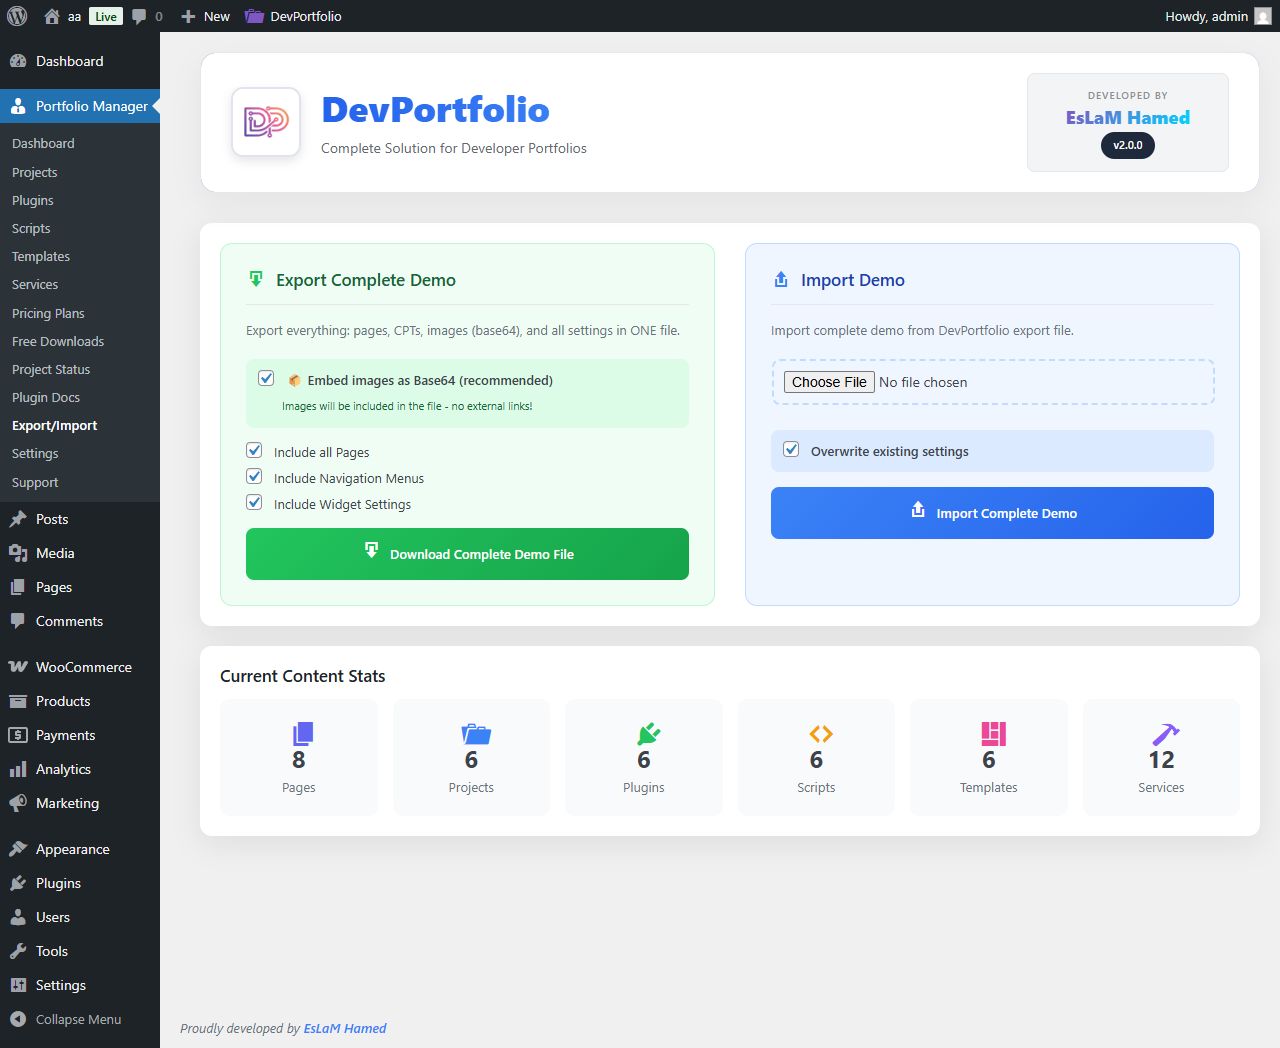
Task: Open Templates submenu item
Action: (x=41, y=256)
